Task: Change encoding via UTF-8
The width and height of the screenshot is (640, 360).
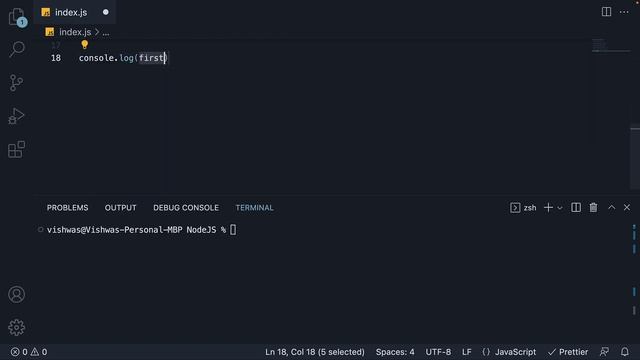Action: click(438, 352)
